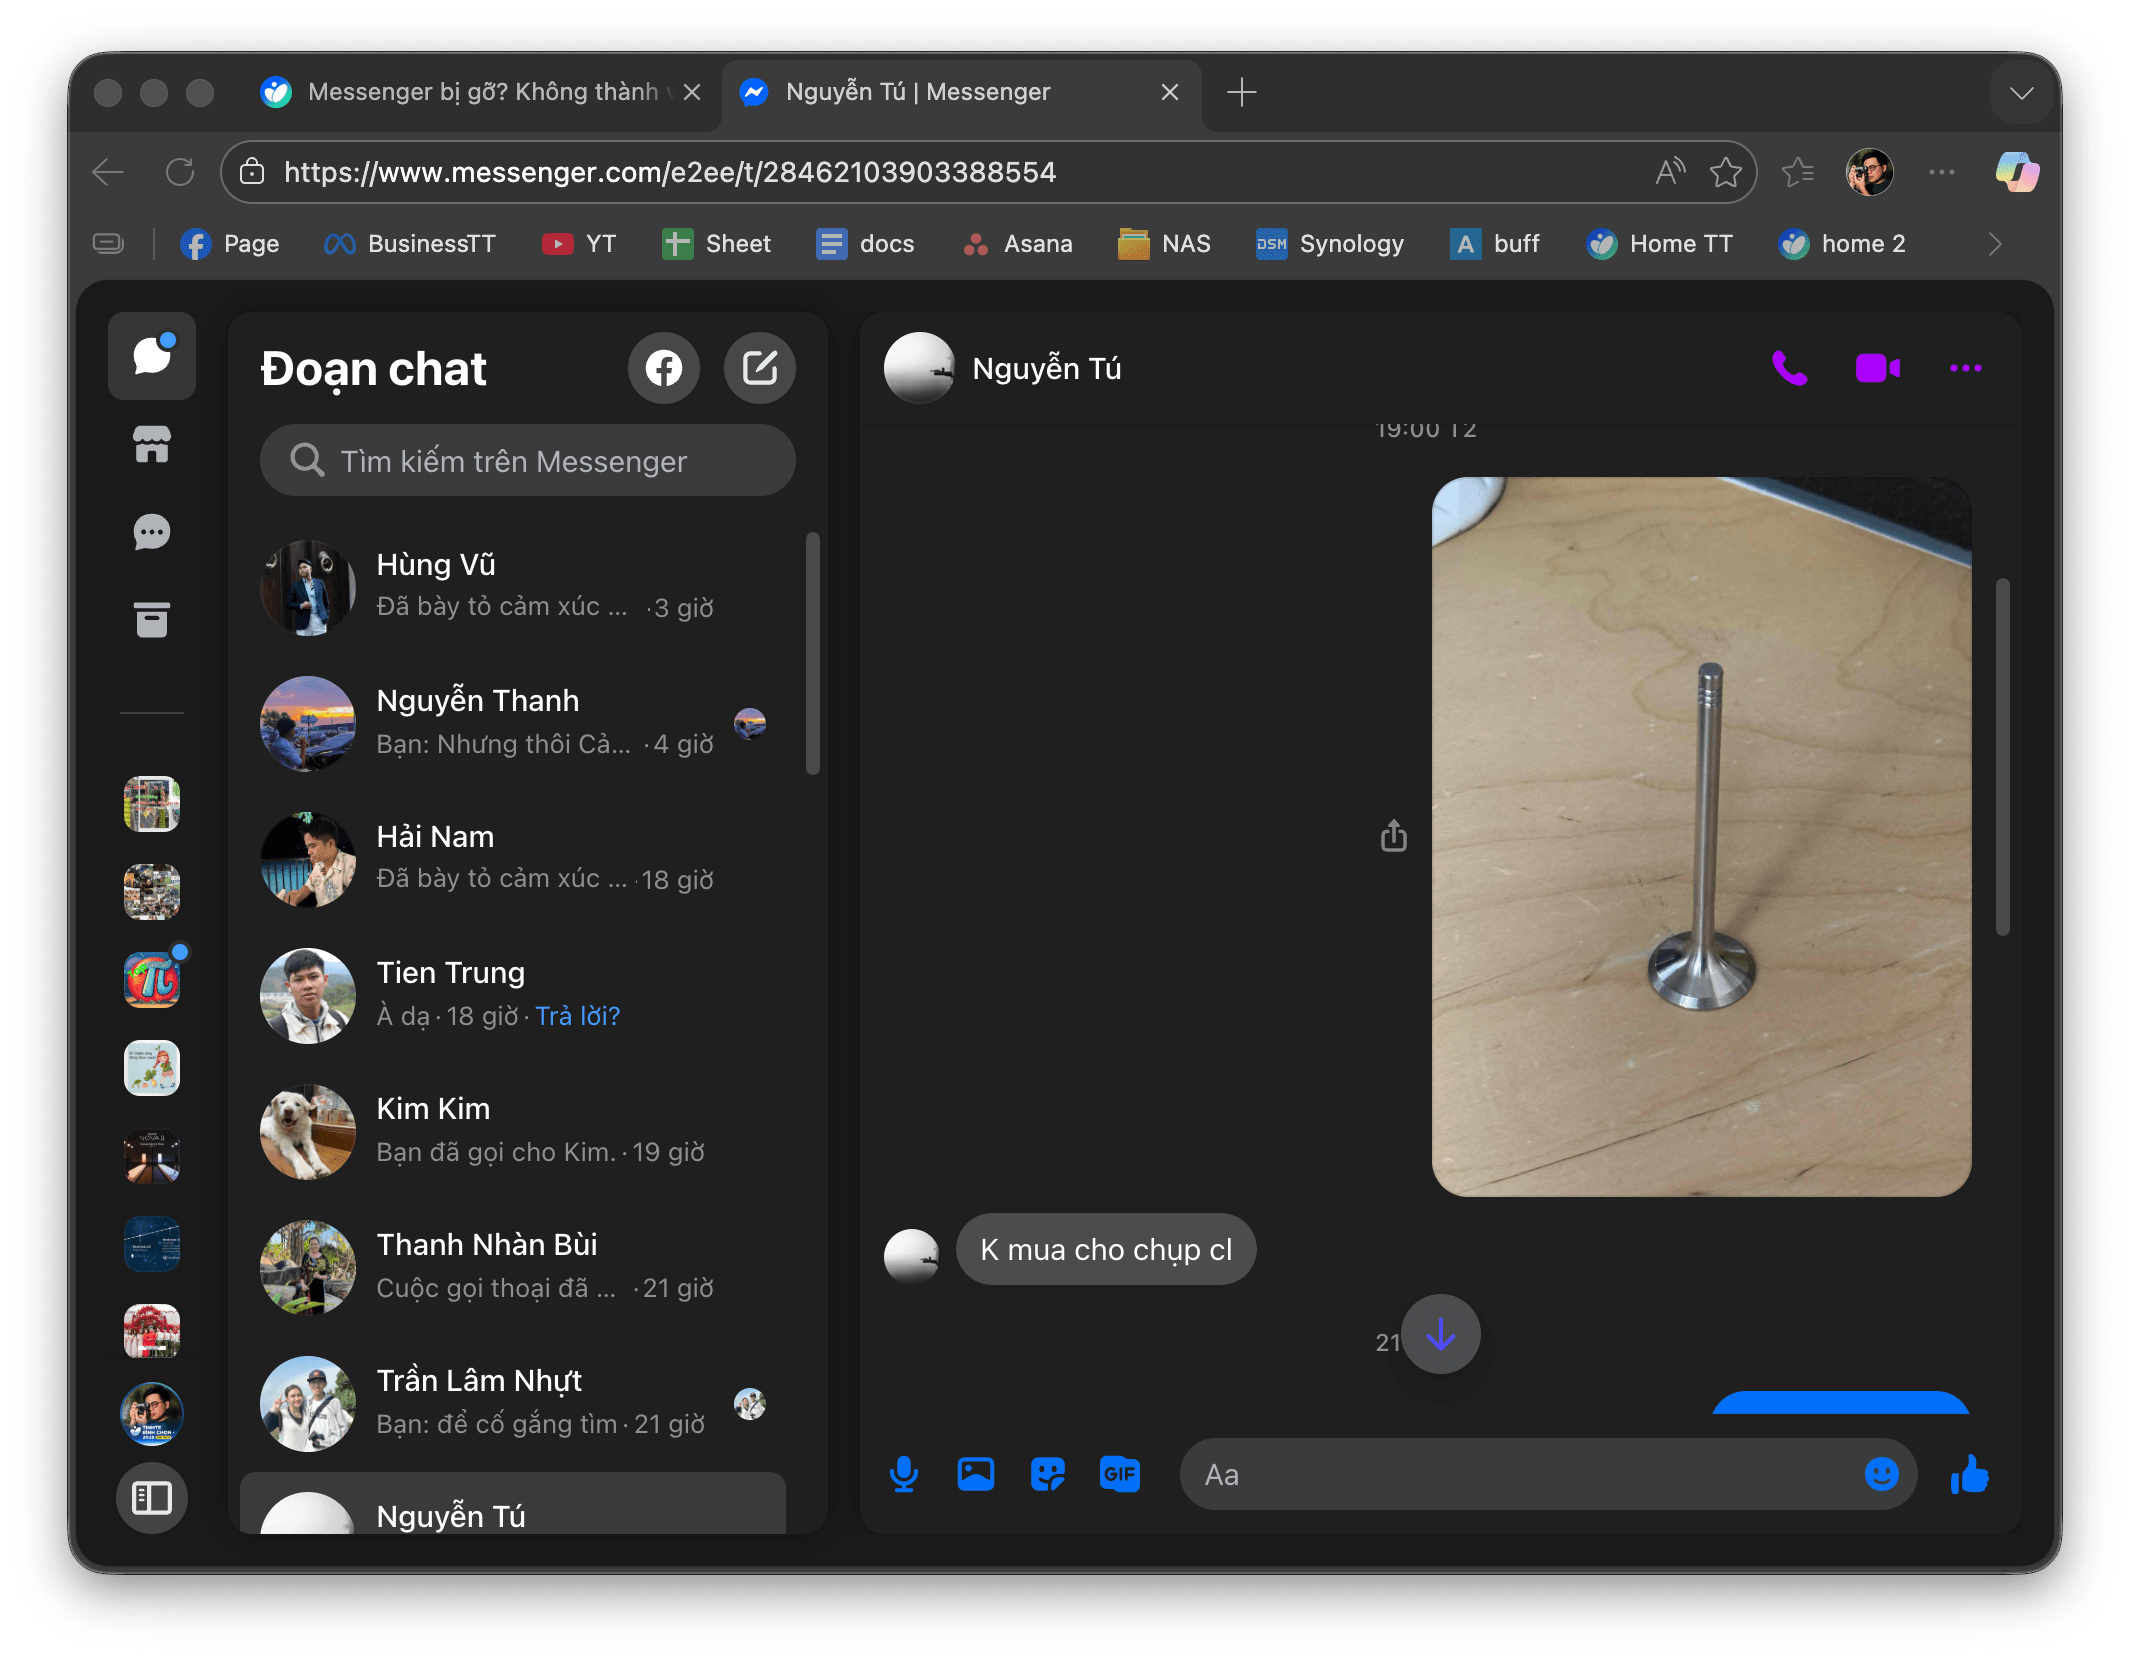Open Marketplace from the left sidebar
The image size is (2130, 1658).
[151, 445]
